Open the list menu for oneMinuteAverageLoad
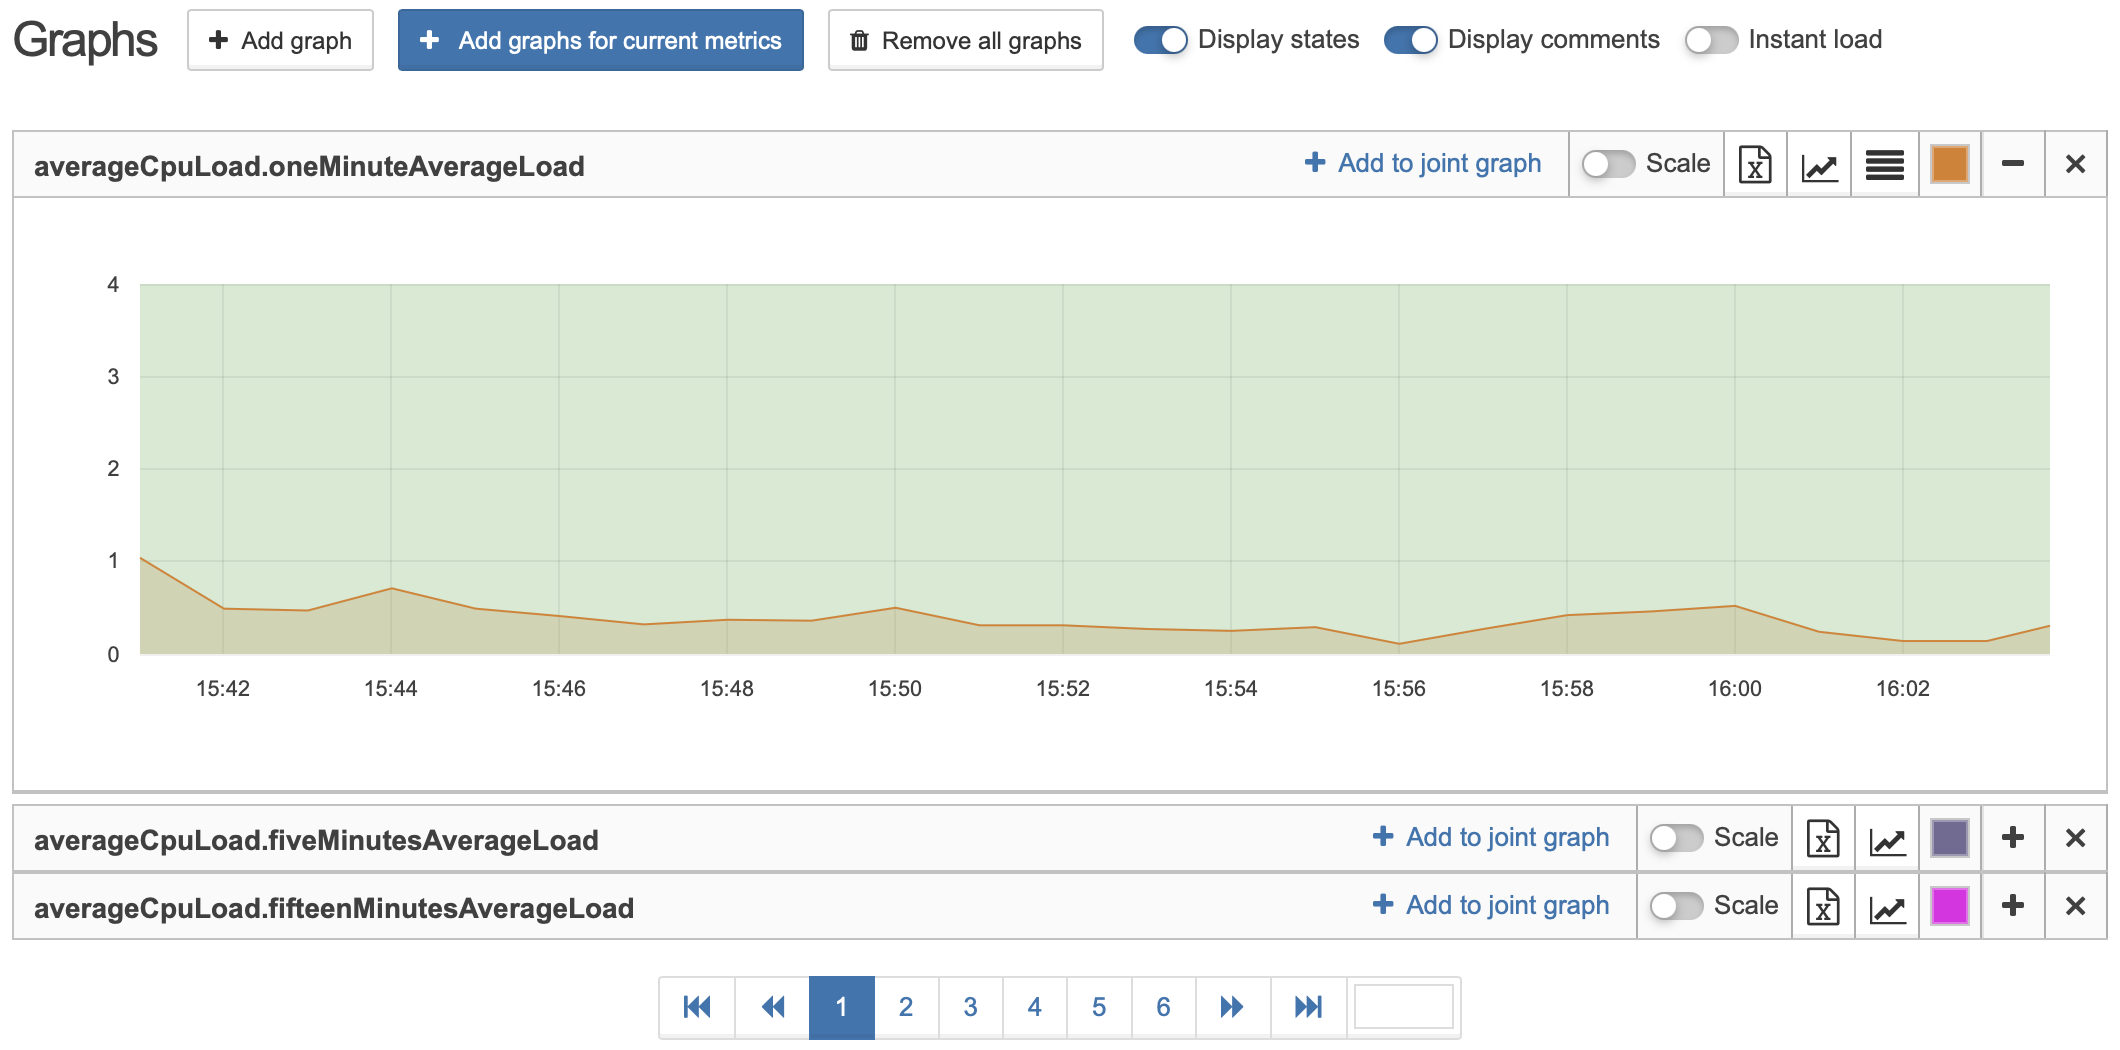The height and width of the screenshot is (1050, 2120). 1884,164
